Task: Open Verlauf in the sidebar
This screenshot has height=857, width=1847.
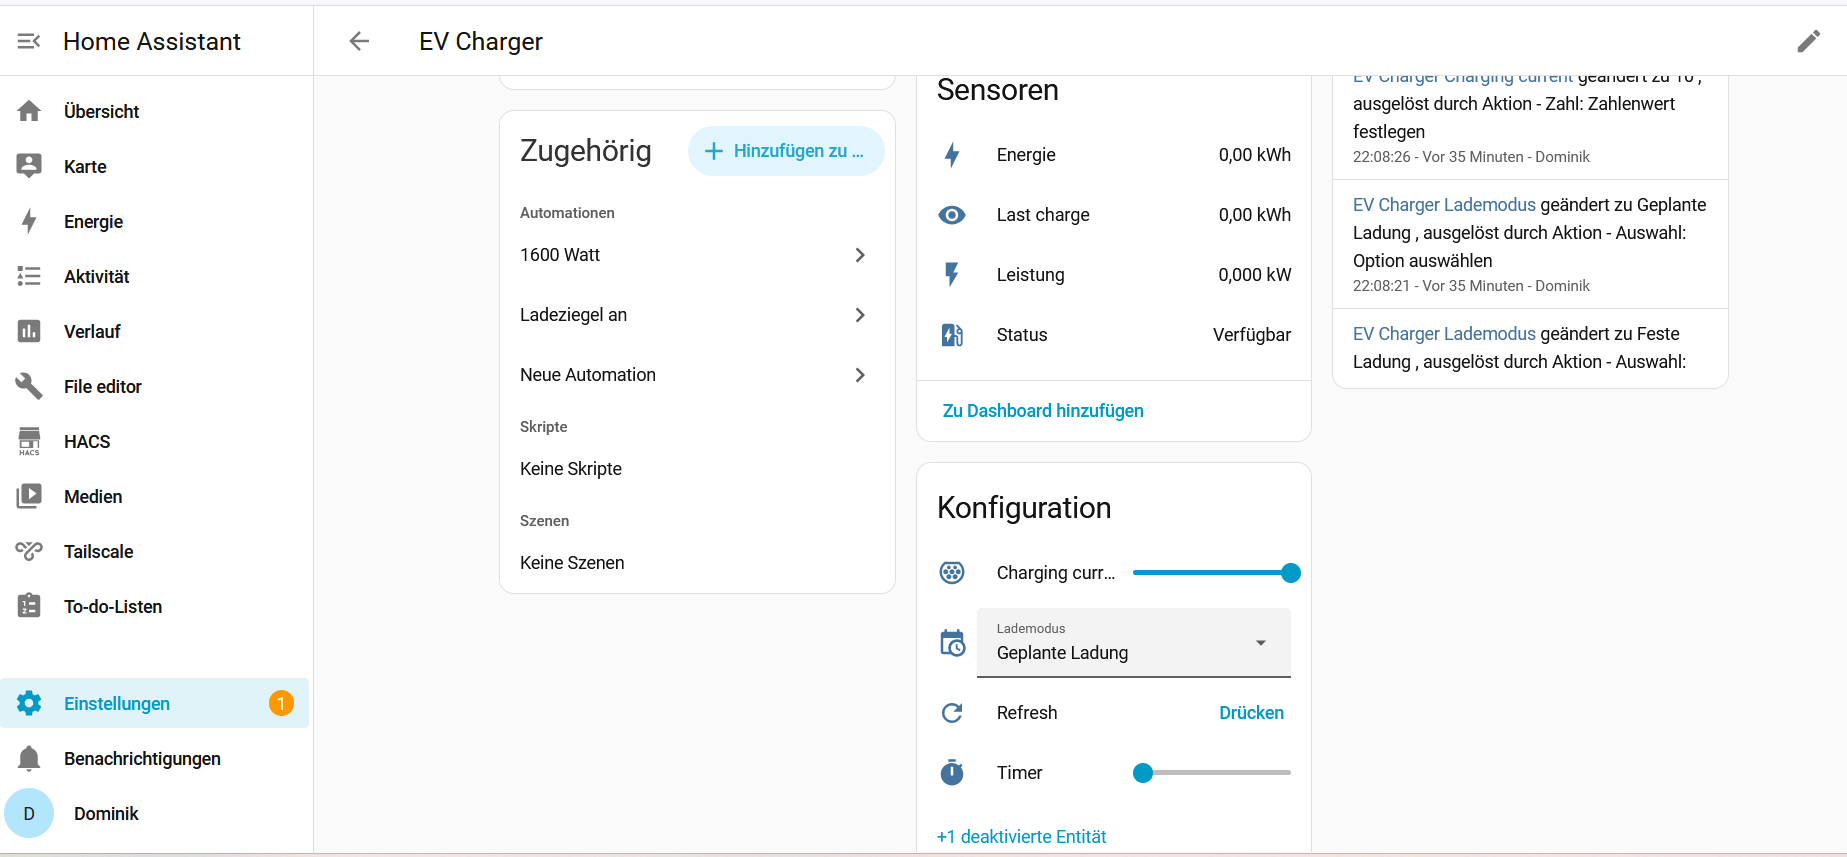Action: click(x=155, y=331)
